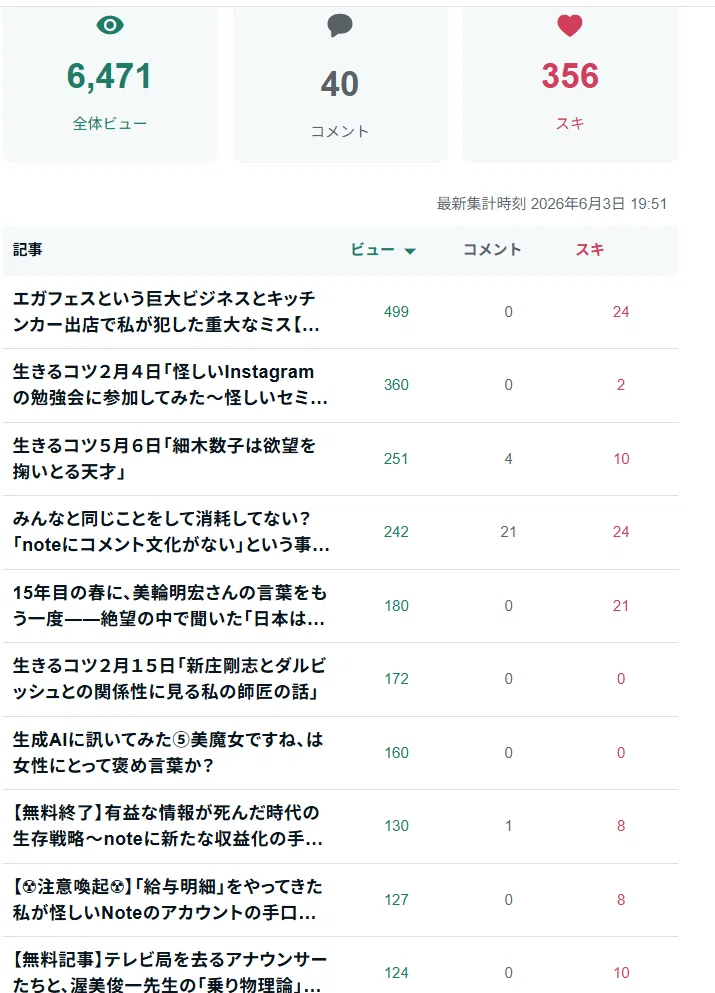Open article 【無料終了】有益な情報が死んだ時代
The width and height of the screenshot is (715, 993).
pos(168,825)
